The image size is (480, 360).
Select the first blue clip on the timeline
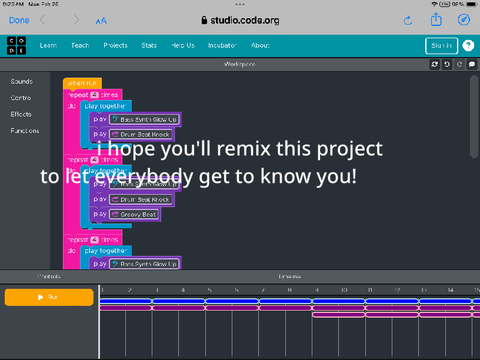click(x=126, y=301)
